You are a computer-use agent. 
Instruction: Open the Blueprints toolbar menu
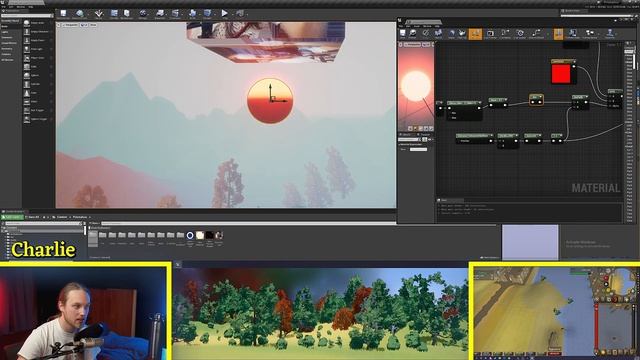tap(160, 14)
